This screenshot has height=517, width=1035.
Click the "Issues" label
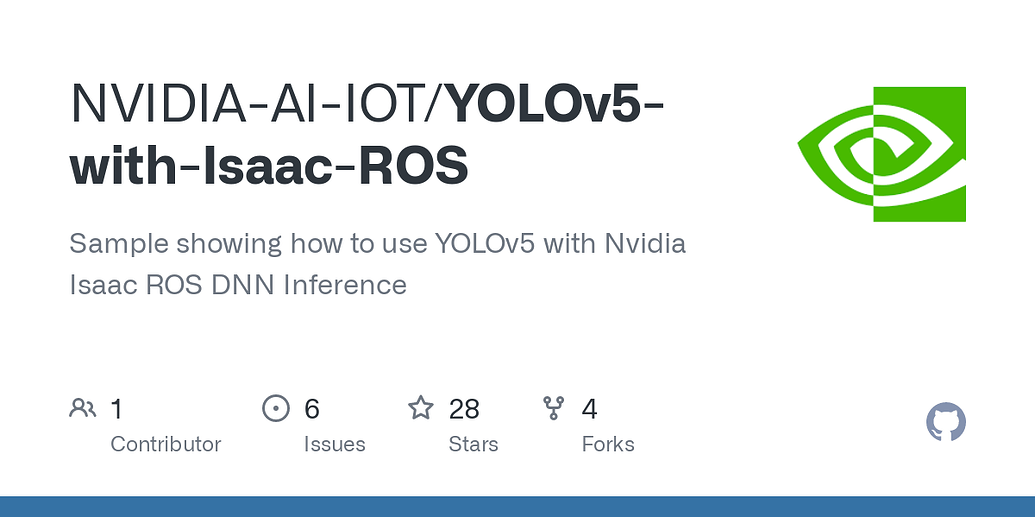[x=334, y=444]
